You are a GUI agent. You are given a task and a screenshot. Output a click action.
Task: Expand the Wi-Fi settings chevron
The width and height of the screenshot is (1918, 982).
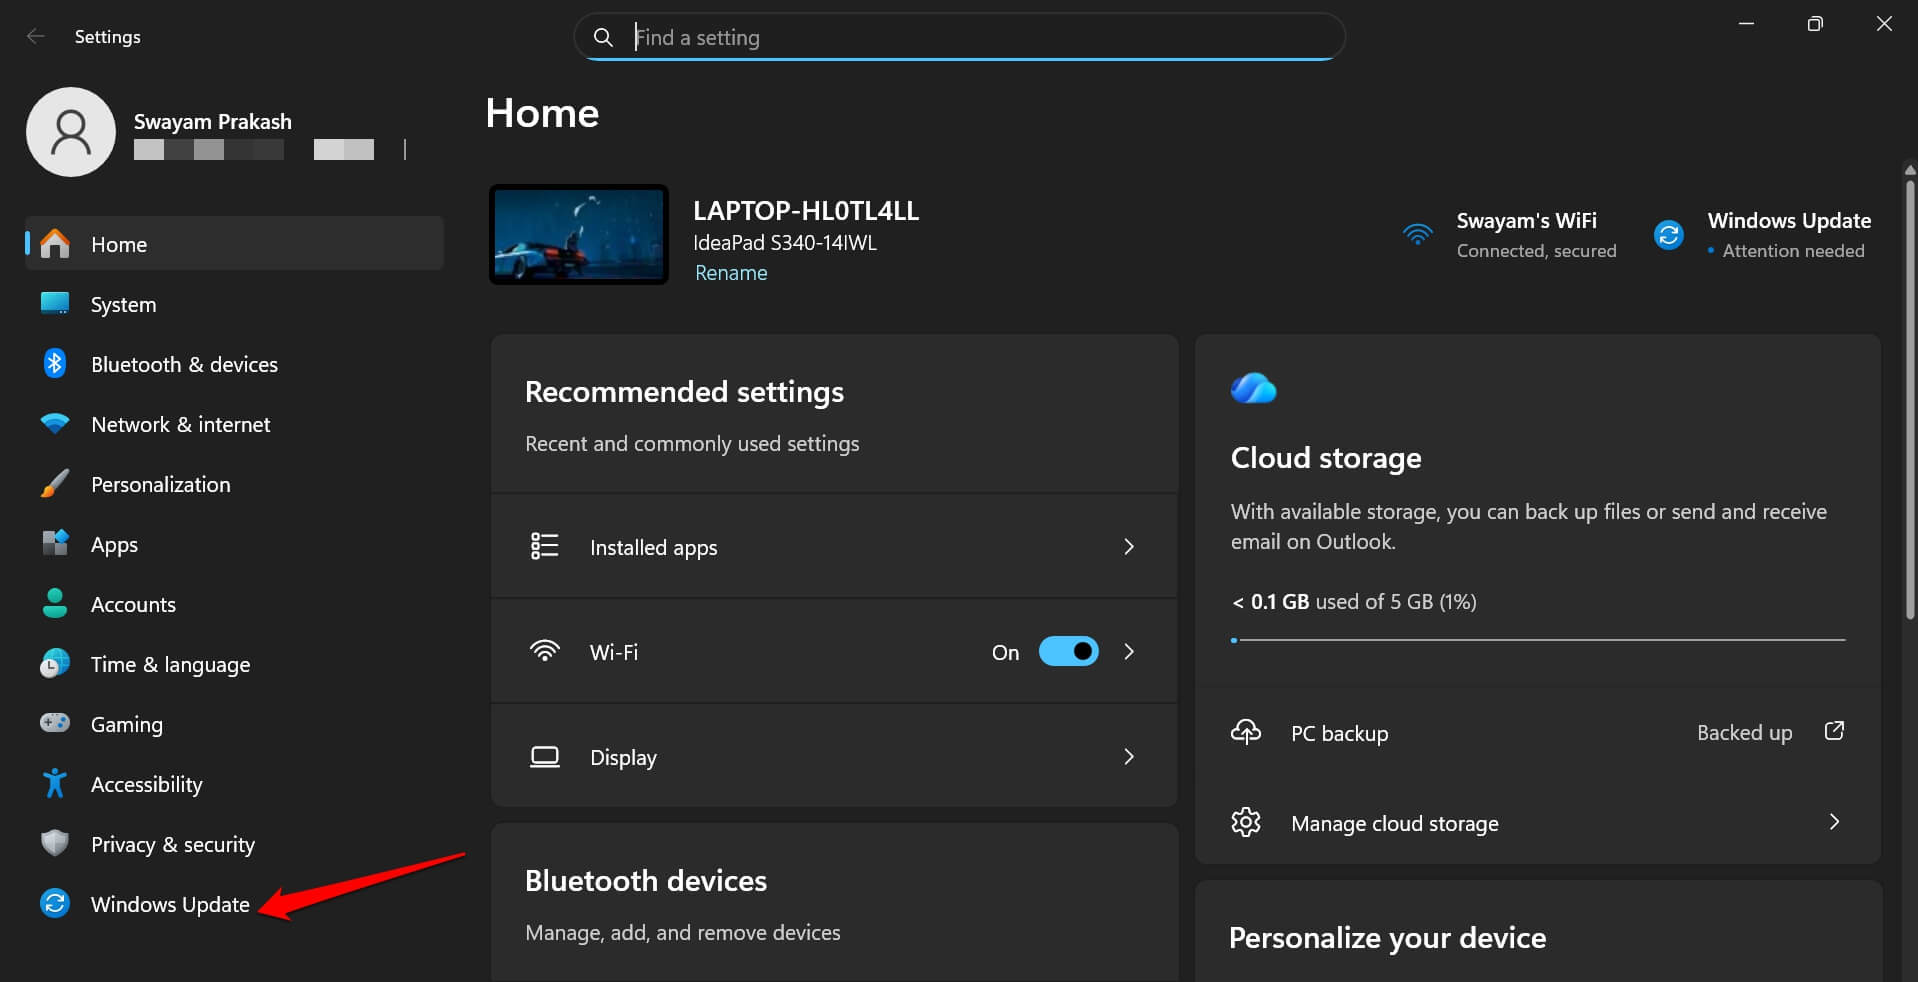(1129, 651)
